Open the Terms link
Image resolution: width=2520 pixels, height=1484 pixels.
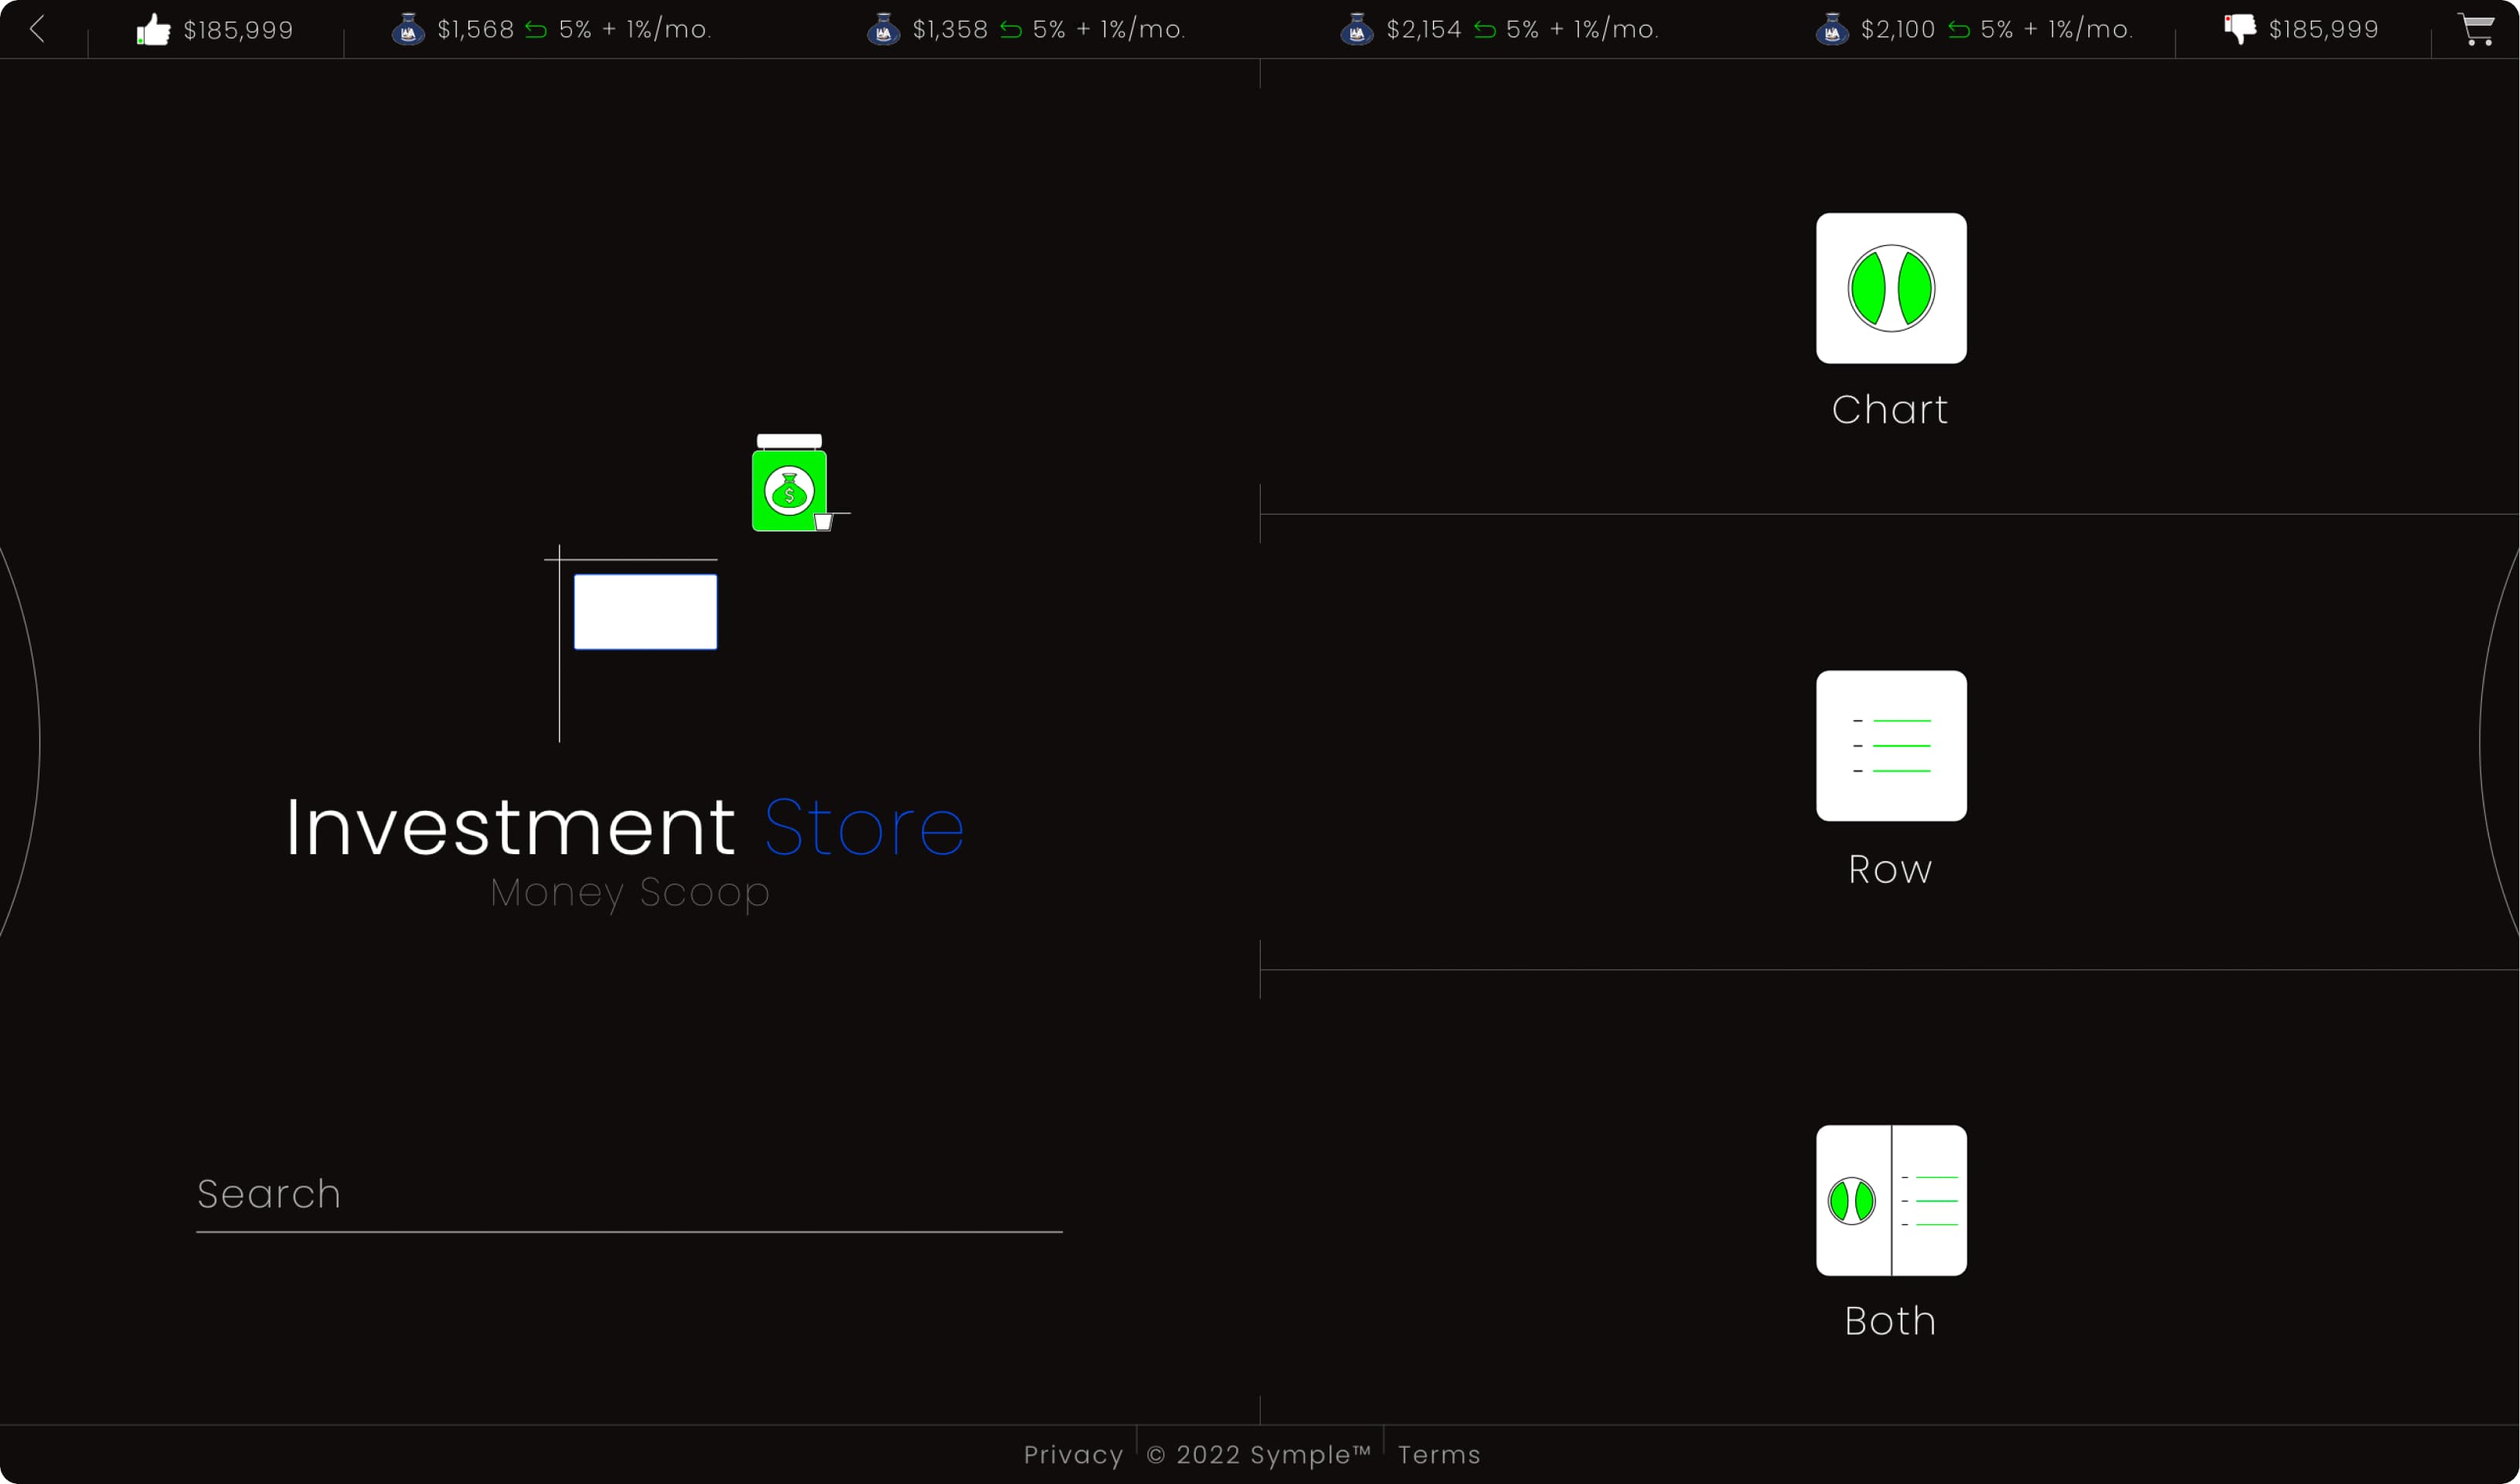pyautogui.click(x=1438, y=1454)
